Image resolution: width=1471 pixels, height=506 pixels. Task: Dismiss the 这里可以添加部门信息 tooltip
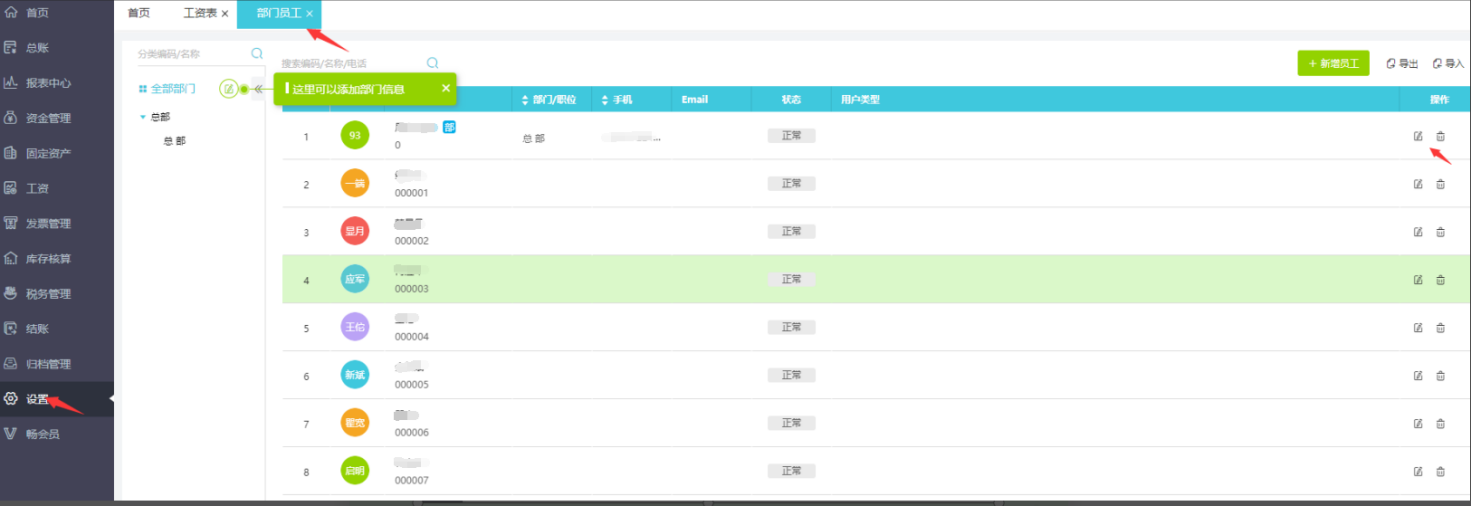[446, 88]
